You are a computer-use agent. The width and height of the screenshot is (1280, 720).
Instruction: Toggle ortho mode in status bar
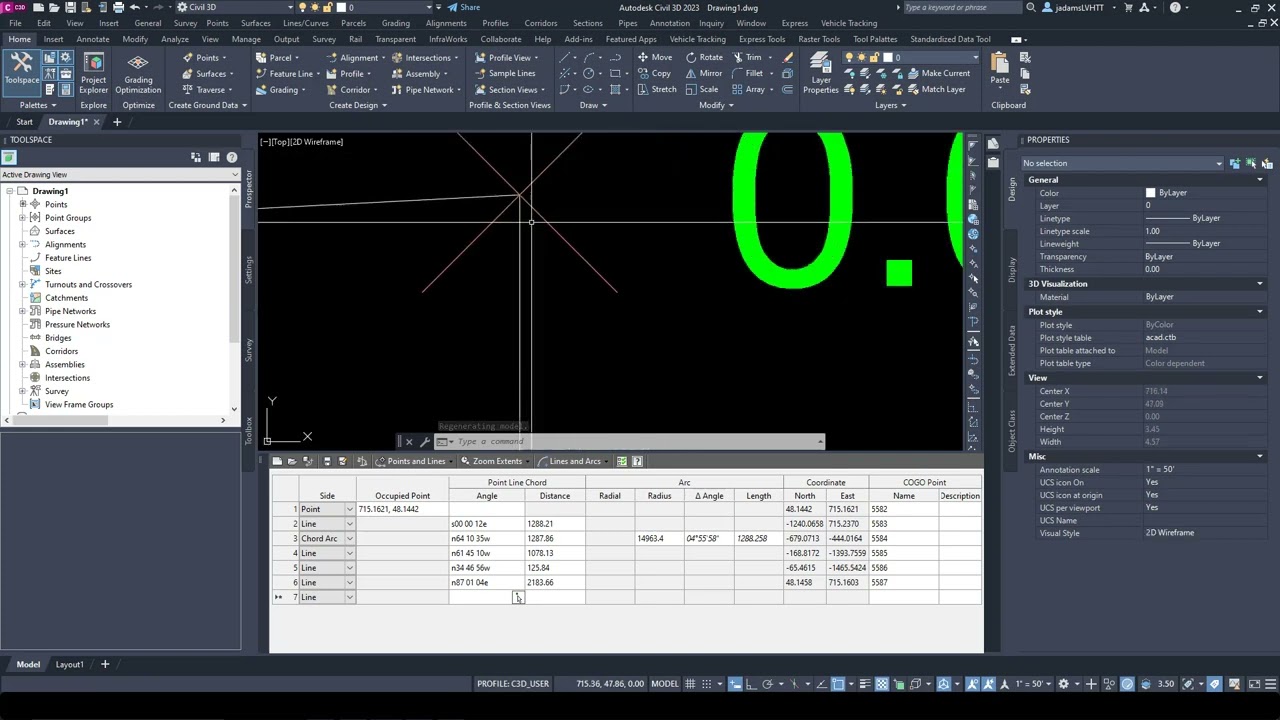751,684
